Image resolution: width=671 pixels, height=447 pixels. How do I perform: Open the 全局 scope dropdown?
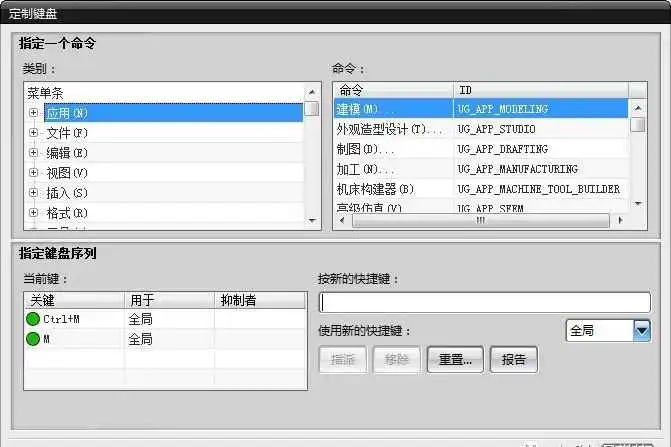tap(642, 330)
